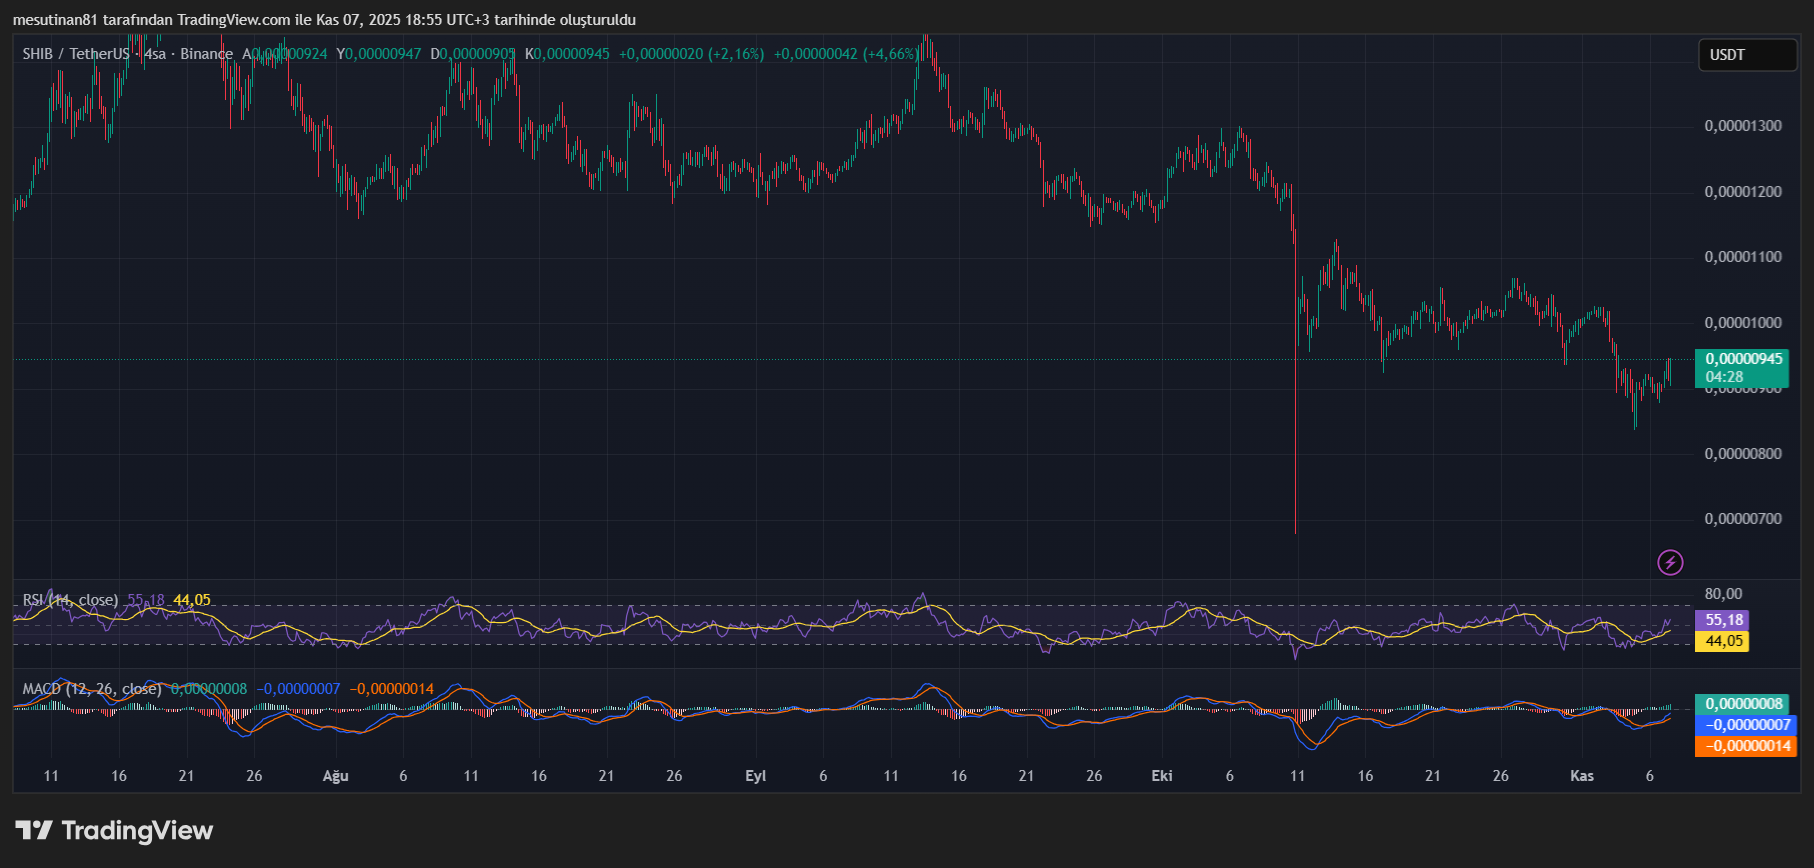Select the MACD (12, 26, close) legend
This screenshot has width=1814, height=868.
pyautogui.click(x=92, y=689)
